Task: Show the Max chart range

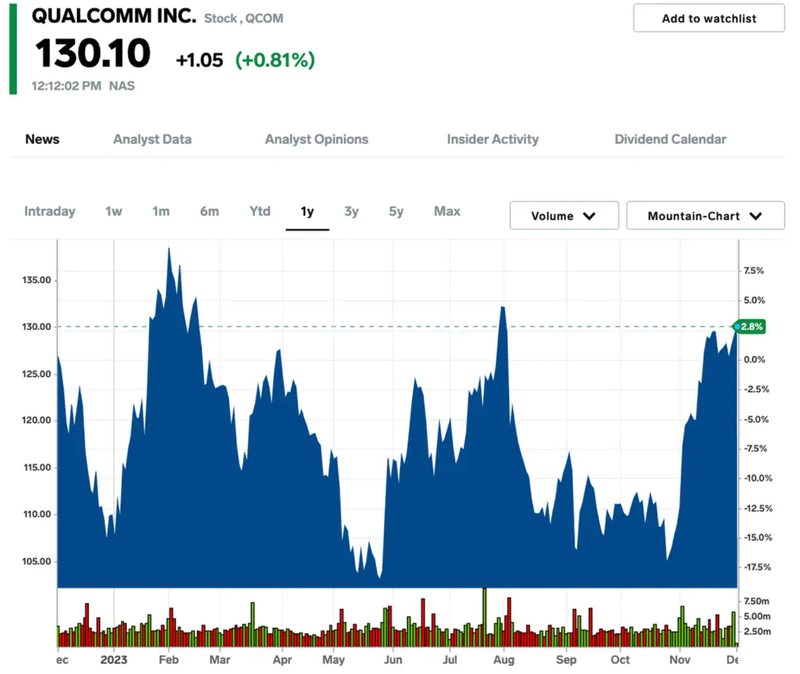Action: point(447,211)
